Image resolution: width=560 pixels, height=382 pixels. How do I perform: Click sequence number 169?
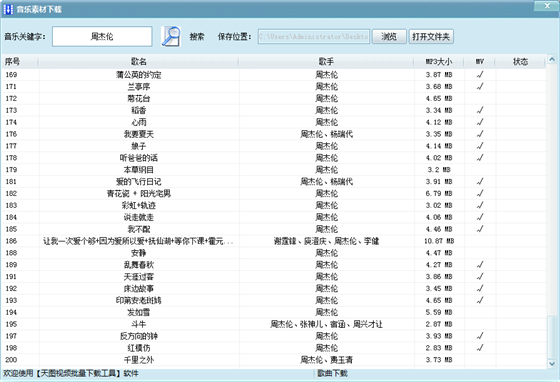[11, 75]
